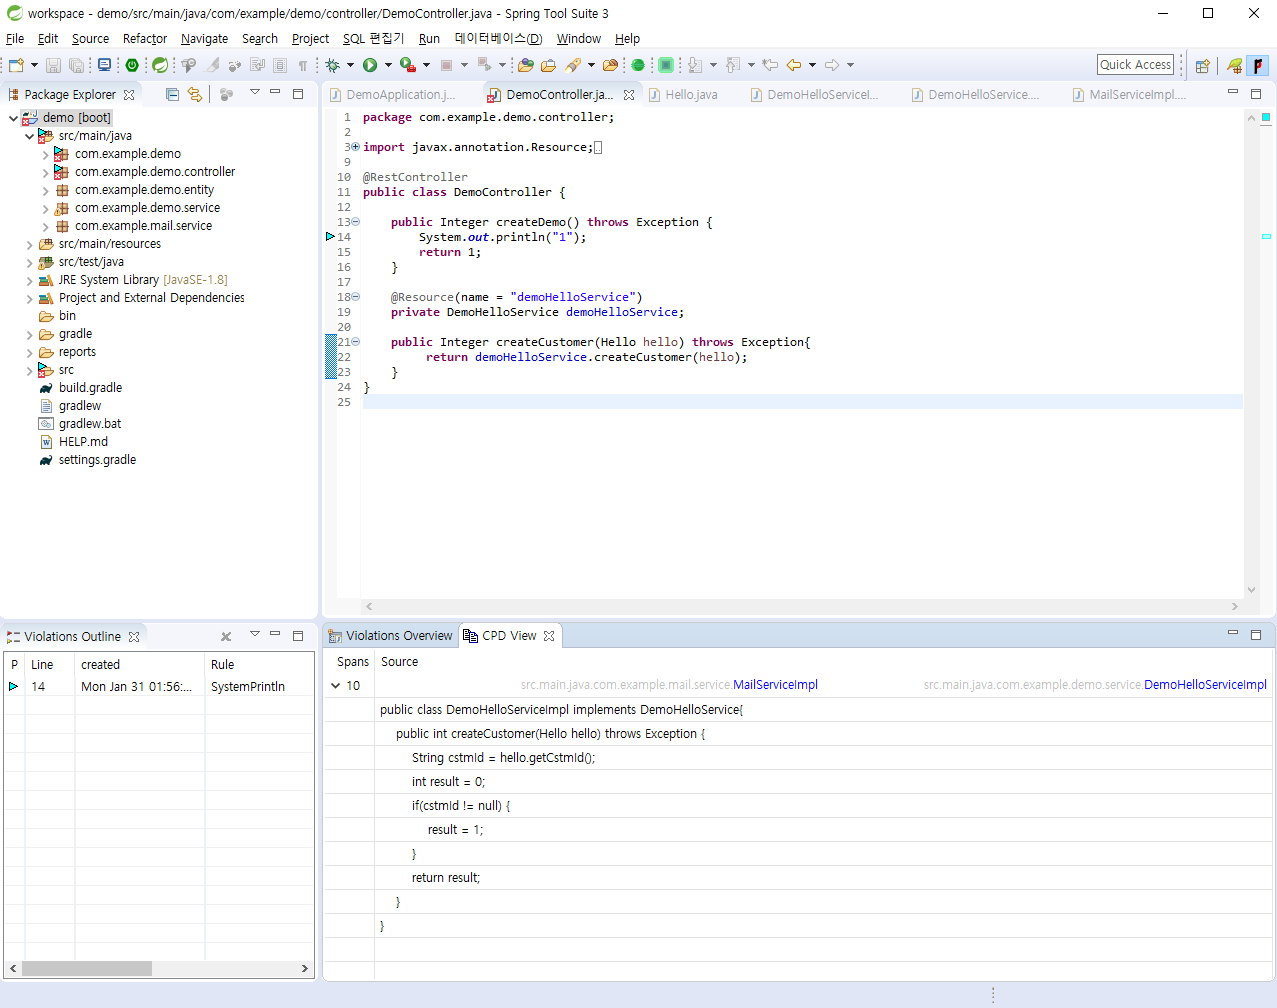
Task: Open the Debug configurations dropdown arrow
Action: [x=350, y=65]
